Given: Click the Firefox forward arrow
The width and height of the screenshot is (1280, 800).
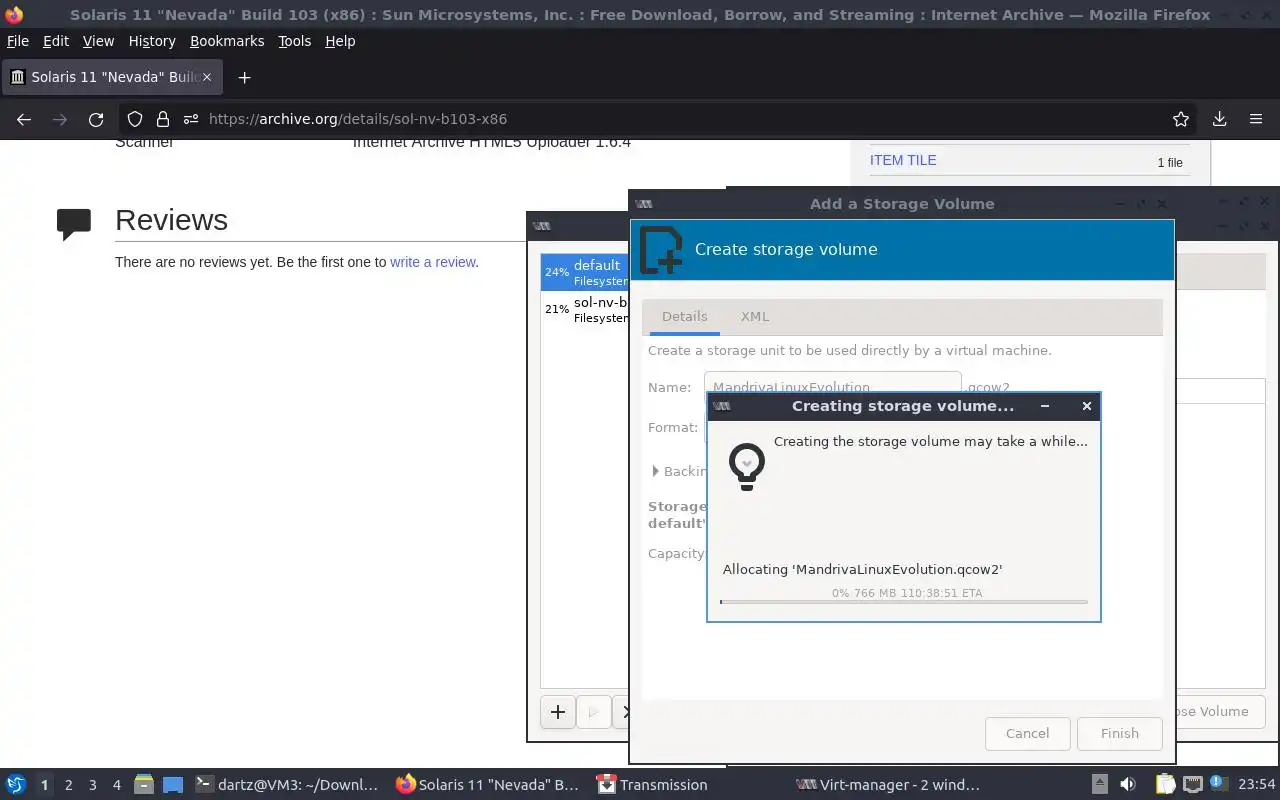Looking at the screenshot, I should tap(60, 119).
